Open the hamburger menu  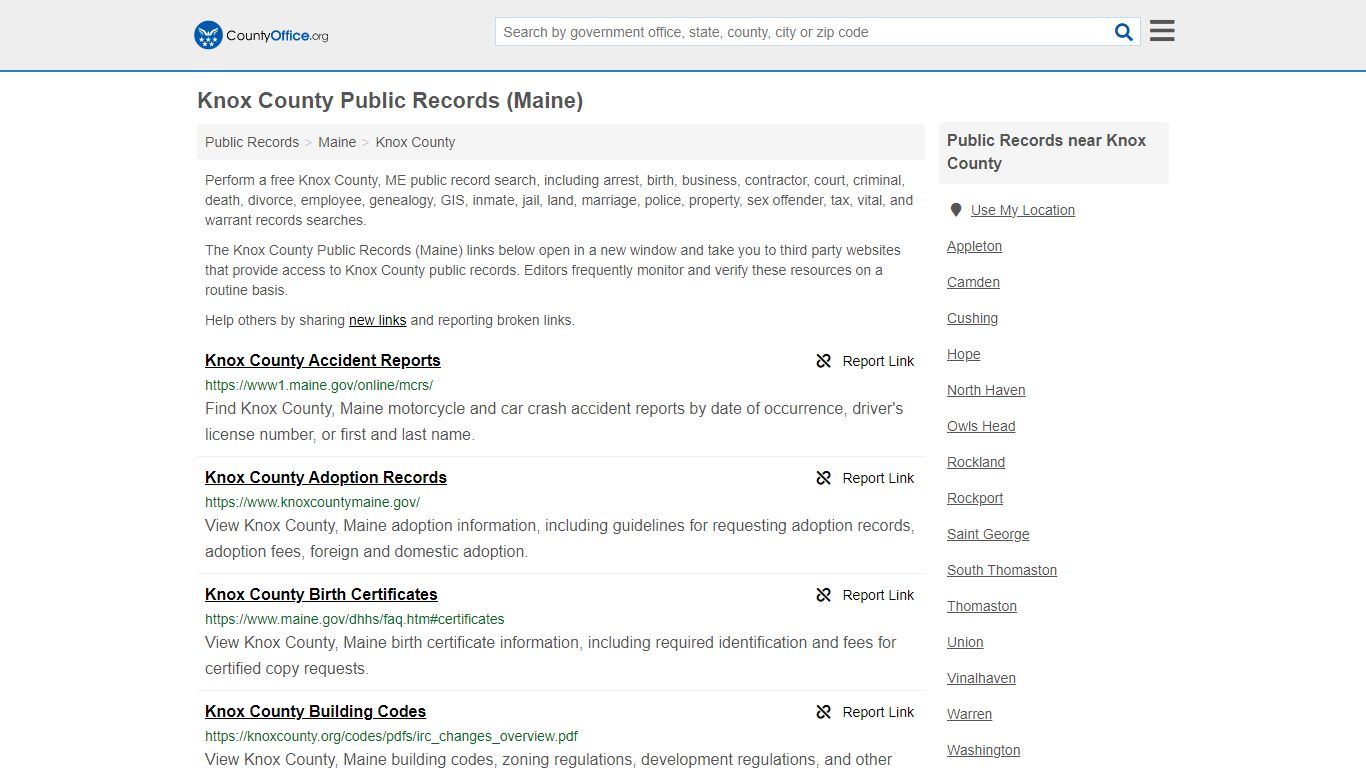pyautogui.click(x=1162, y=31)
